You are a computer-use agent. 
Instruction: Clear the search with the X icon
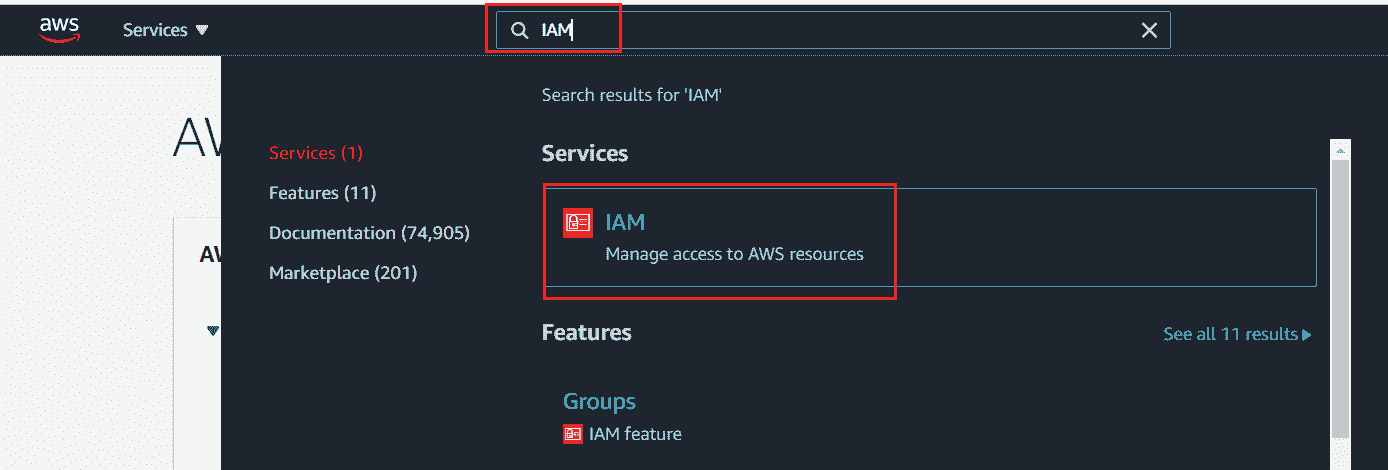(1149, 31)
